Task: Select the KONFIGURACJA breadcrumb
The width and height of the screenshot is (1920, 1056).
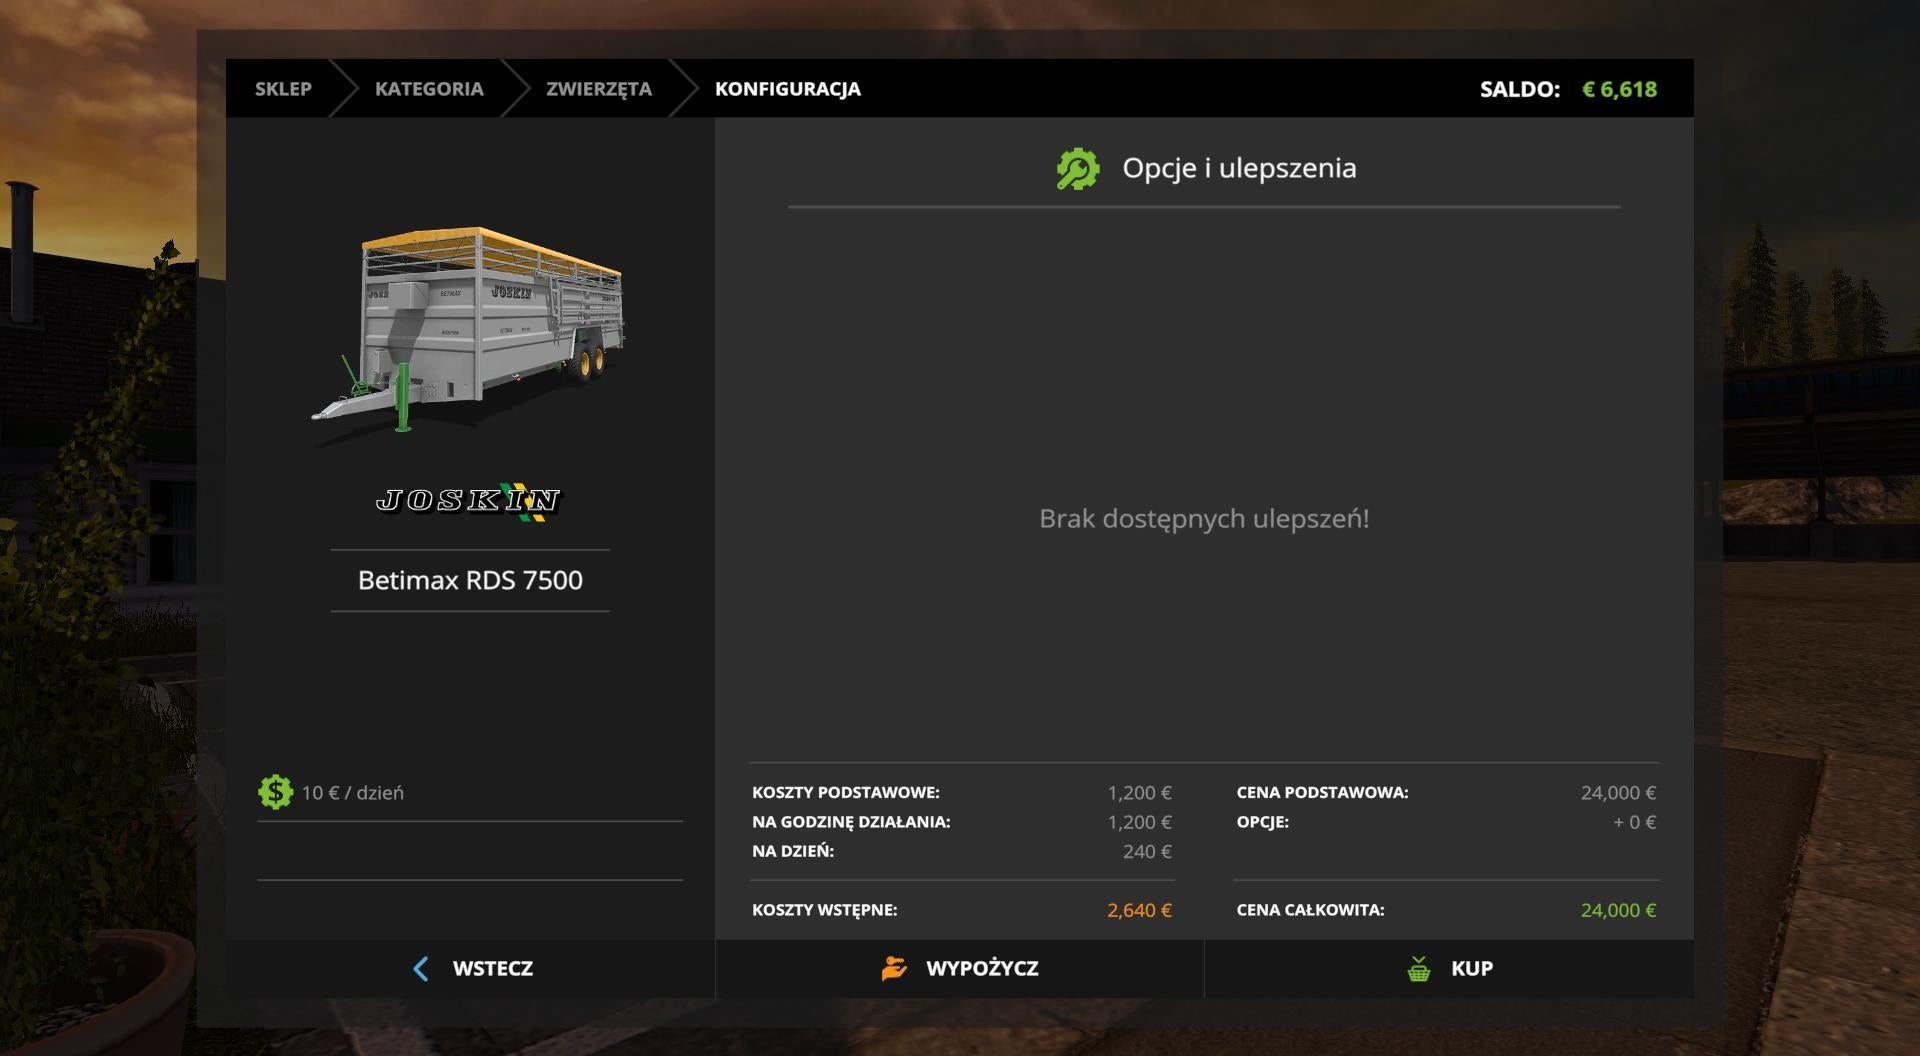Action: 788,89
